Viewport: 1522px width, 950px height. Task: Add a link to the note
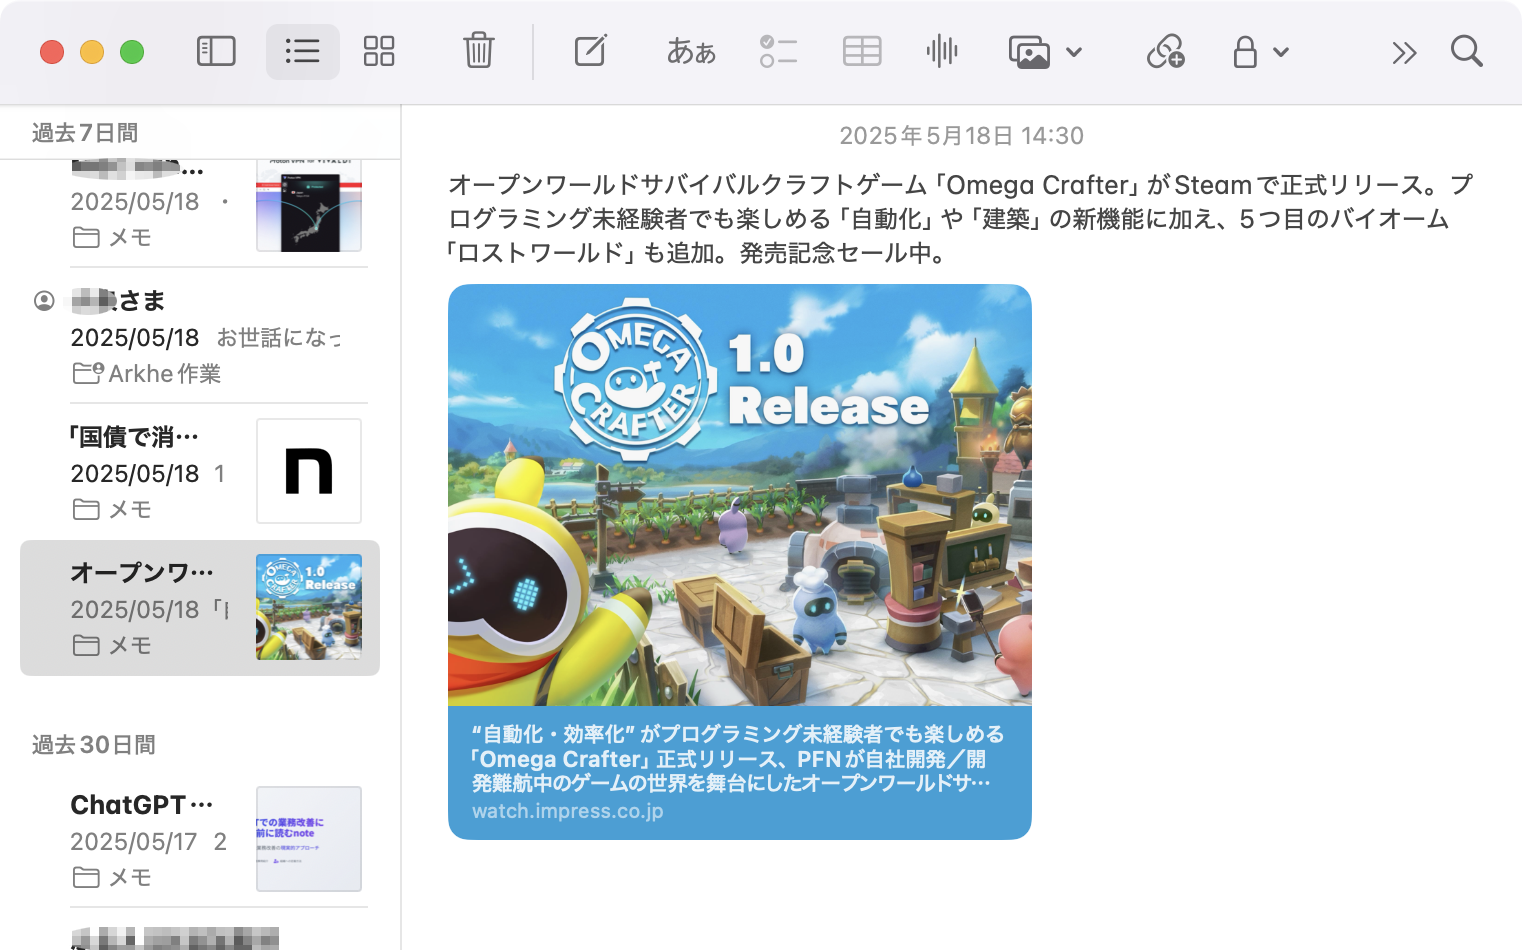click(x=1165, y=51)
